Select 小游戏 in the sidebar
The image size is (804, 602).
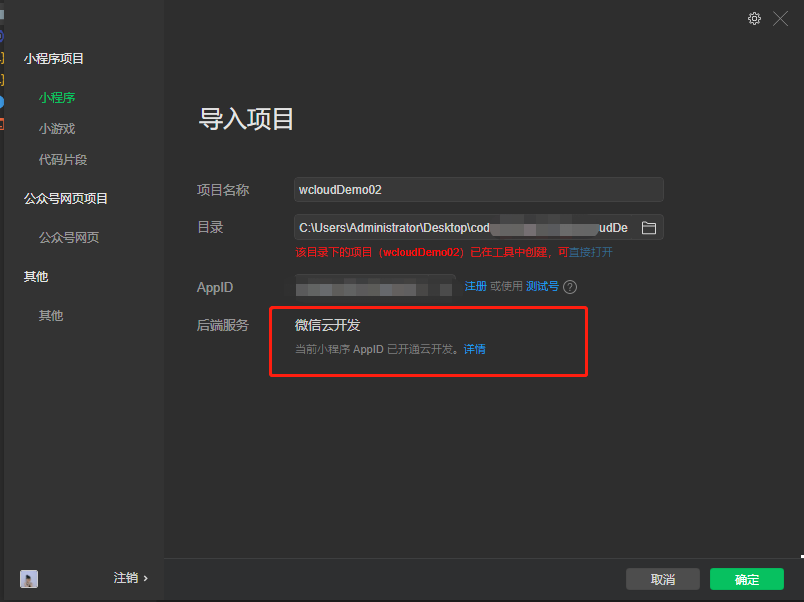tap(57, 129)
